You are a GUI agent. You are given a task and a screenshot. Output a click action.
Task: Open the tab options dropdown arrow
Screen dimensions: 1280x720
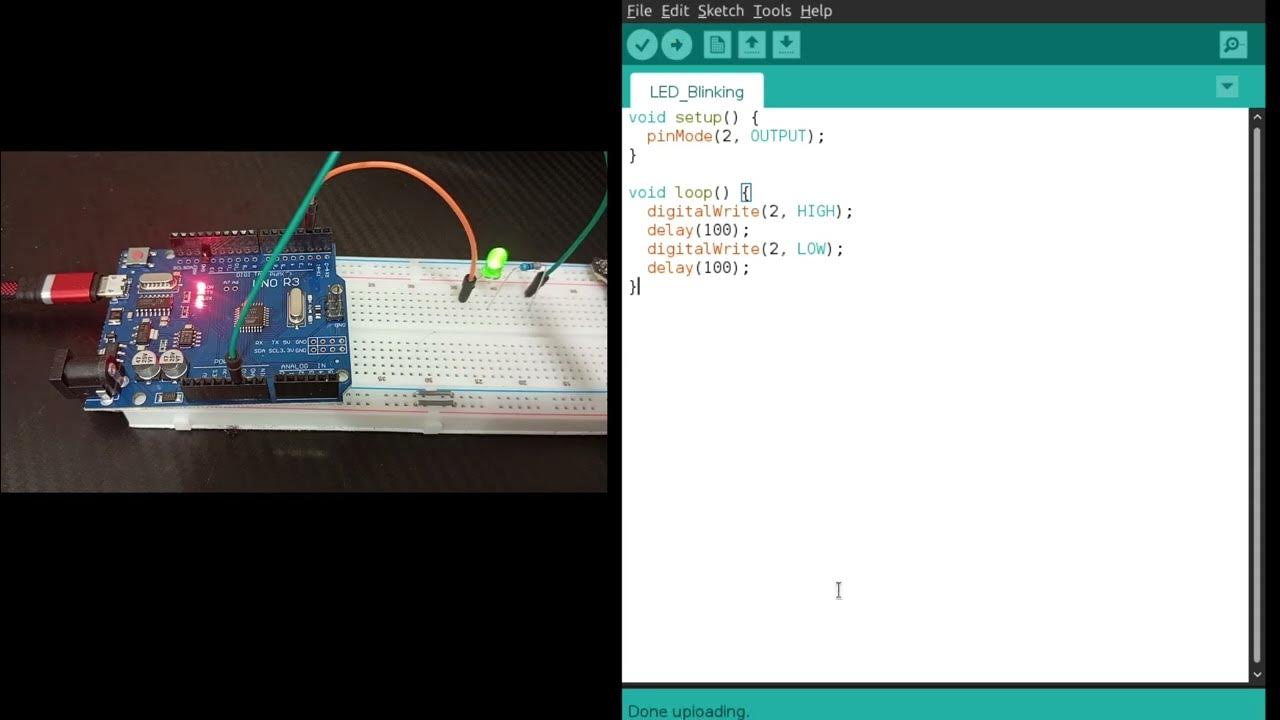point(1227,87)
